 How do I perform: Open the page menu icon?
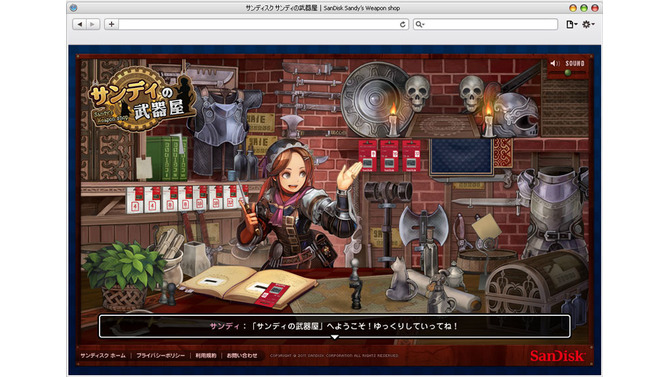click(571, 24)
